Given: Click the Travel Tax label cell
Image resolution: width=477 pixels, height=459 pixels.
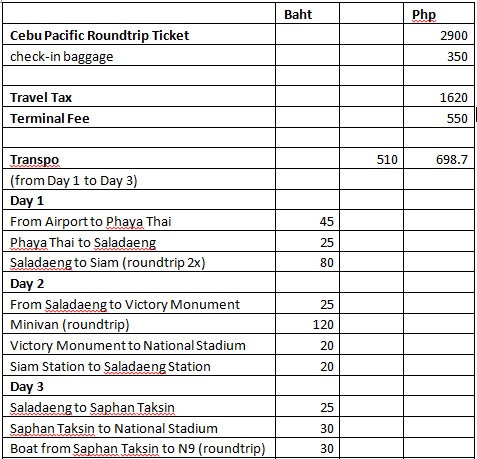Looking at the screenshot, I should tap(139, 97).
